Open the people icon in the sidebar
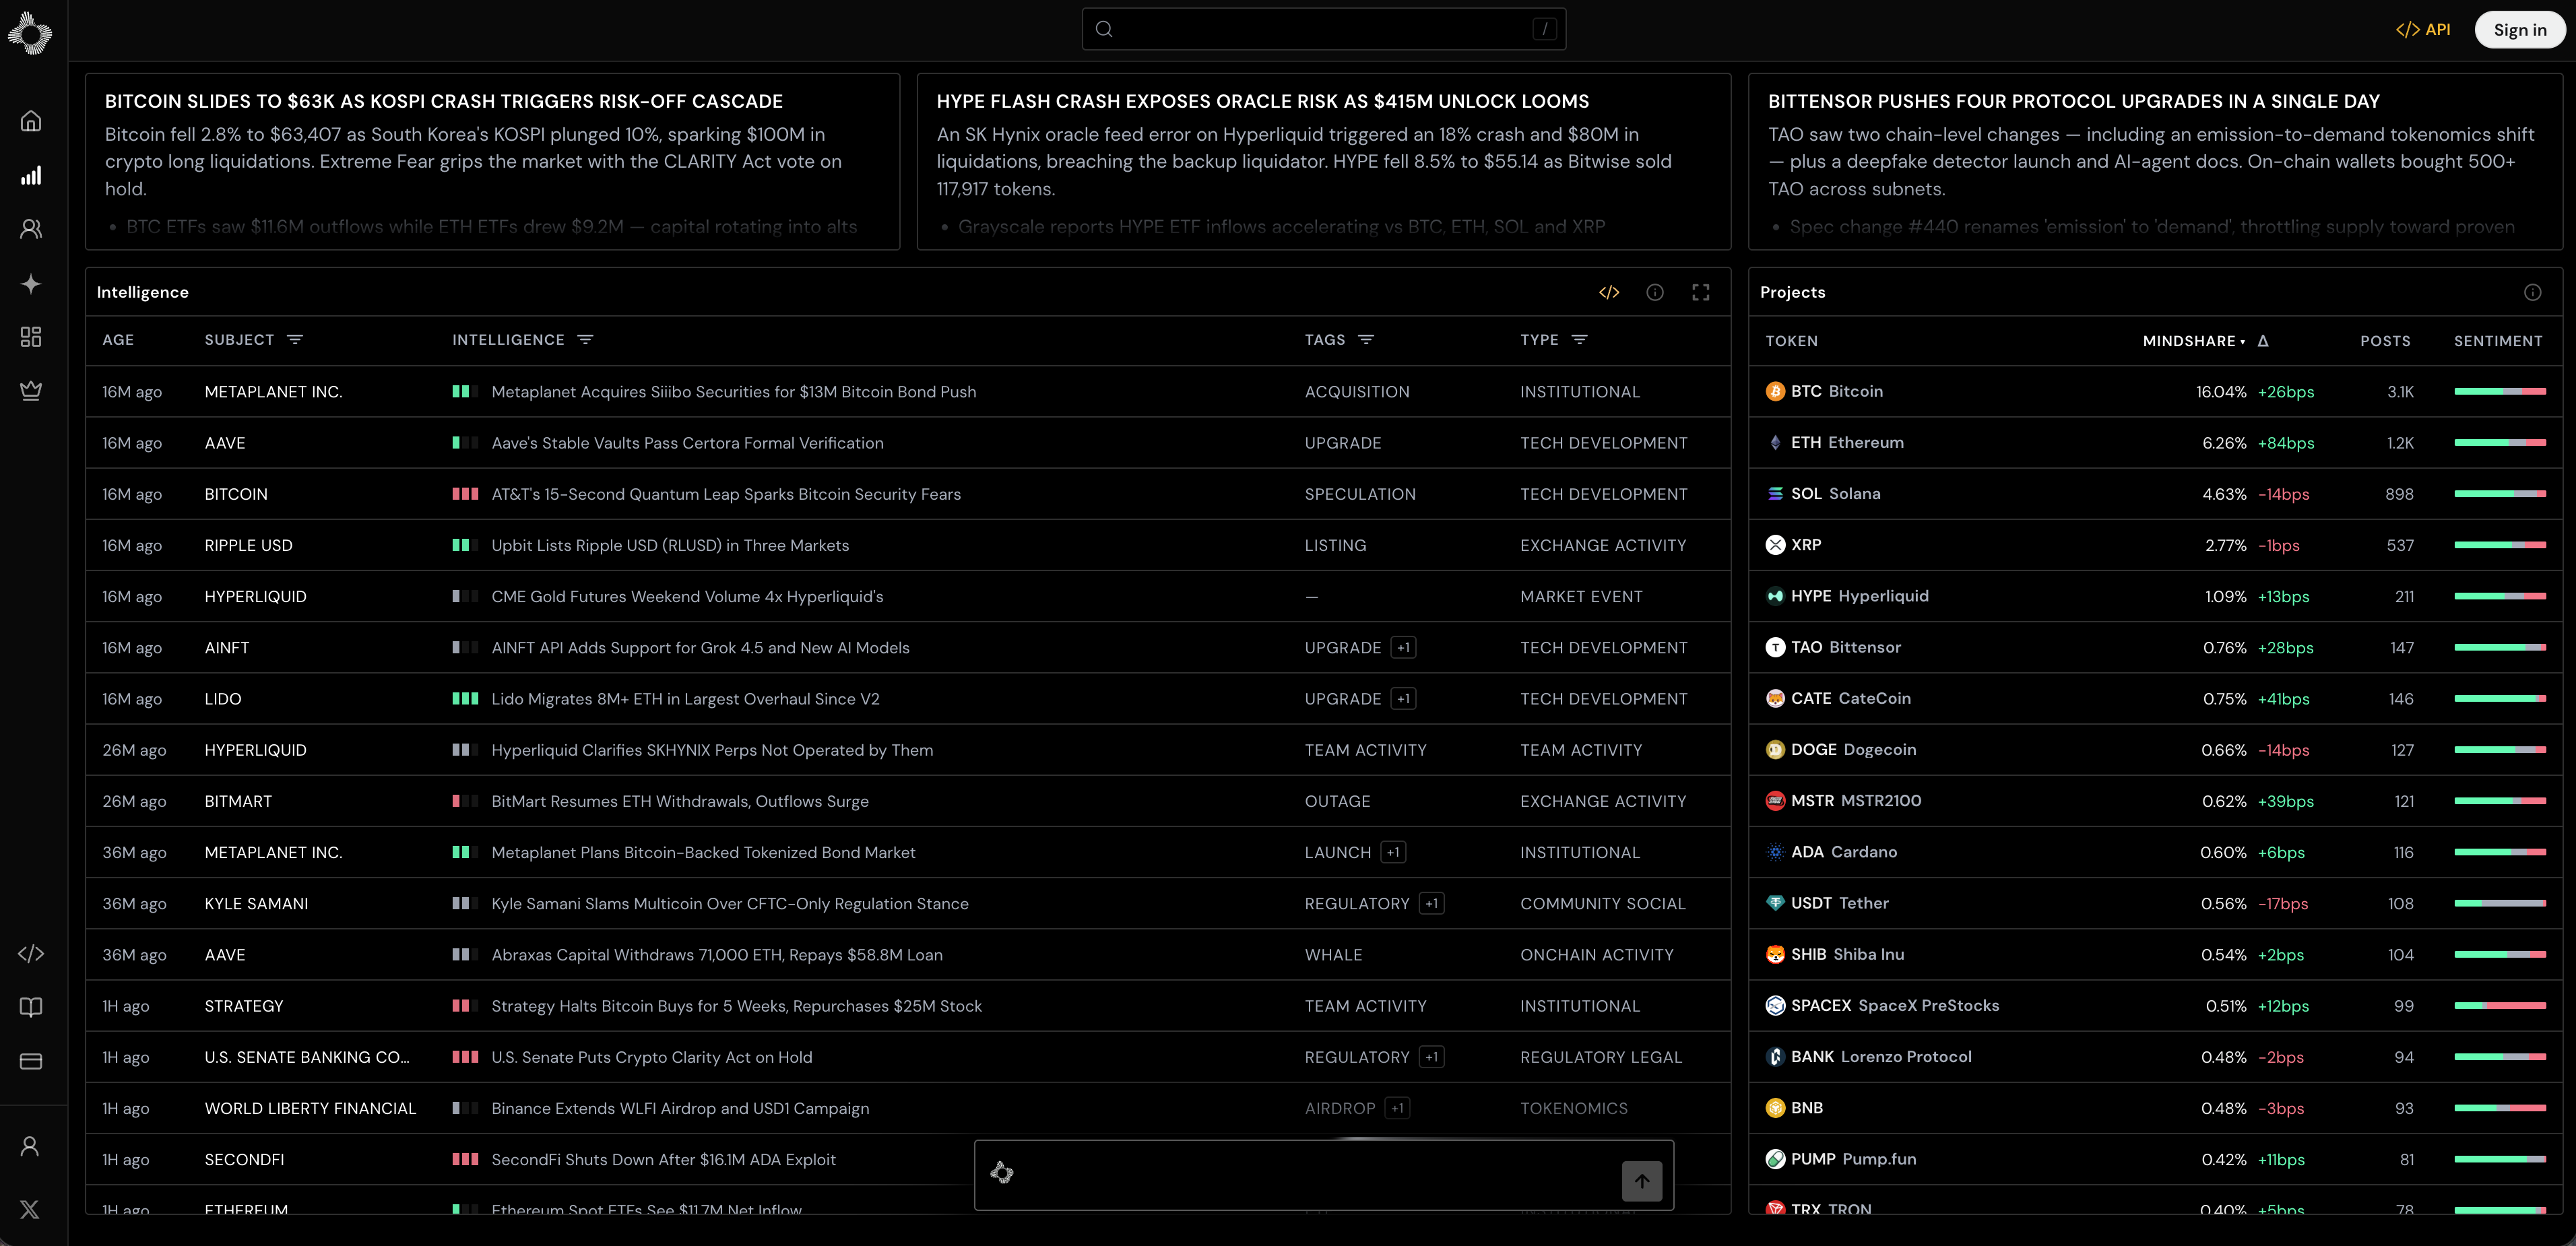 pos(31,229)
